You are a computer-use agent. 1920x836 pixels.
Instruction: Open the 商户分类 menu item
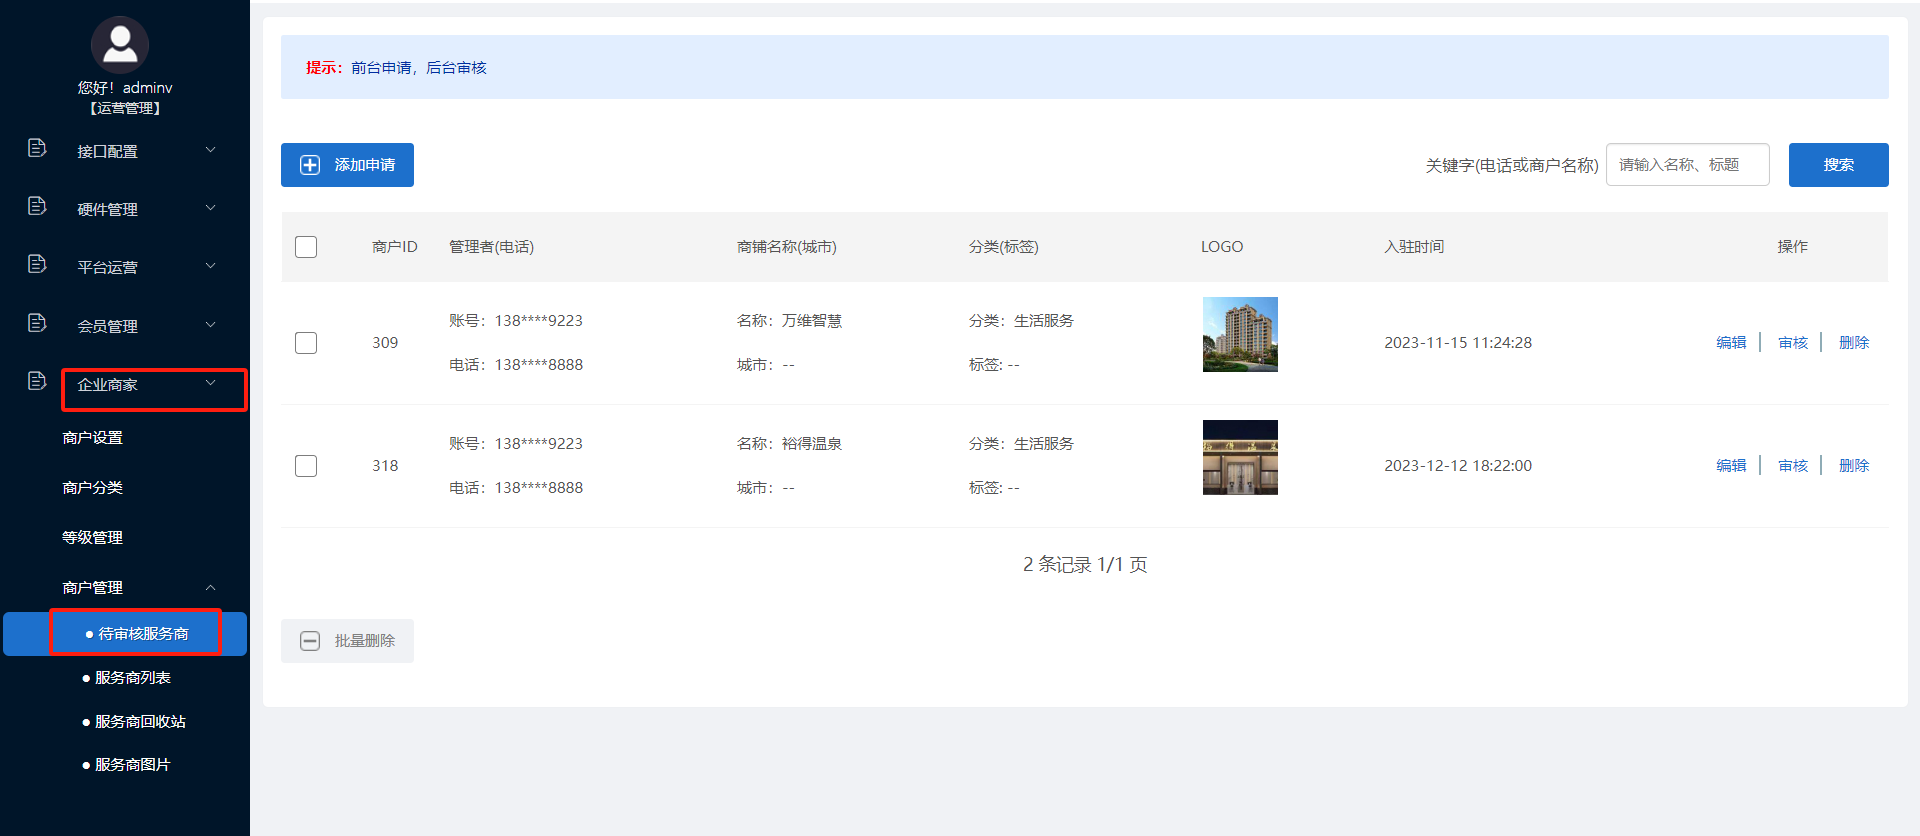pos(92,488)
